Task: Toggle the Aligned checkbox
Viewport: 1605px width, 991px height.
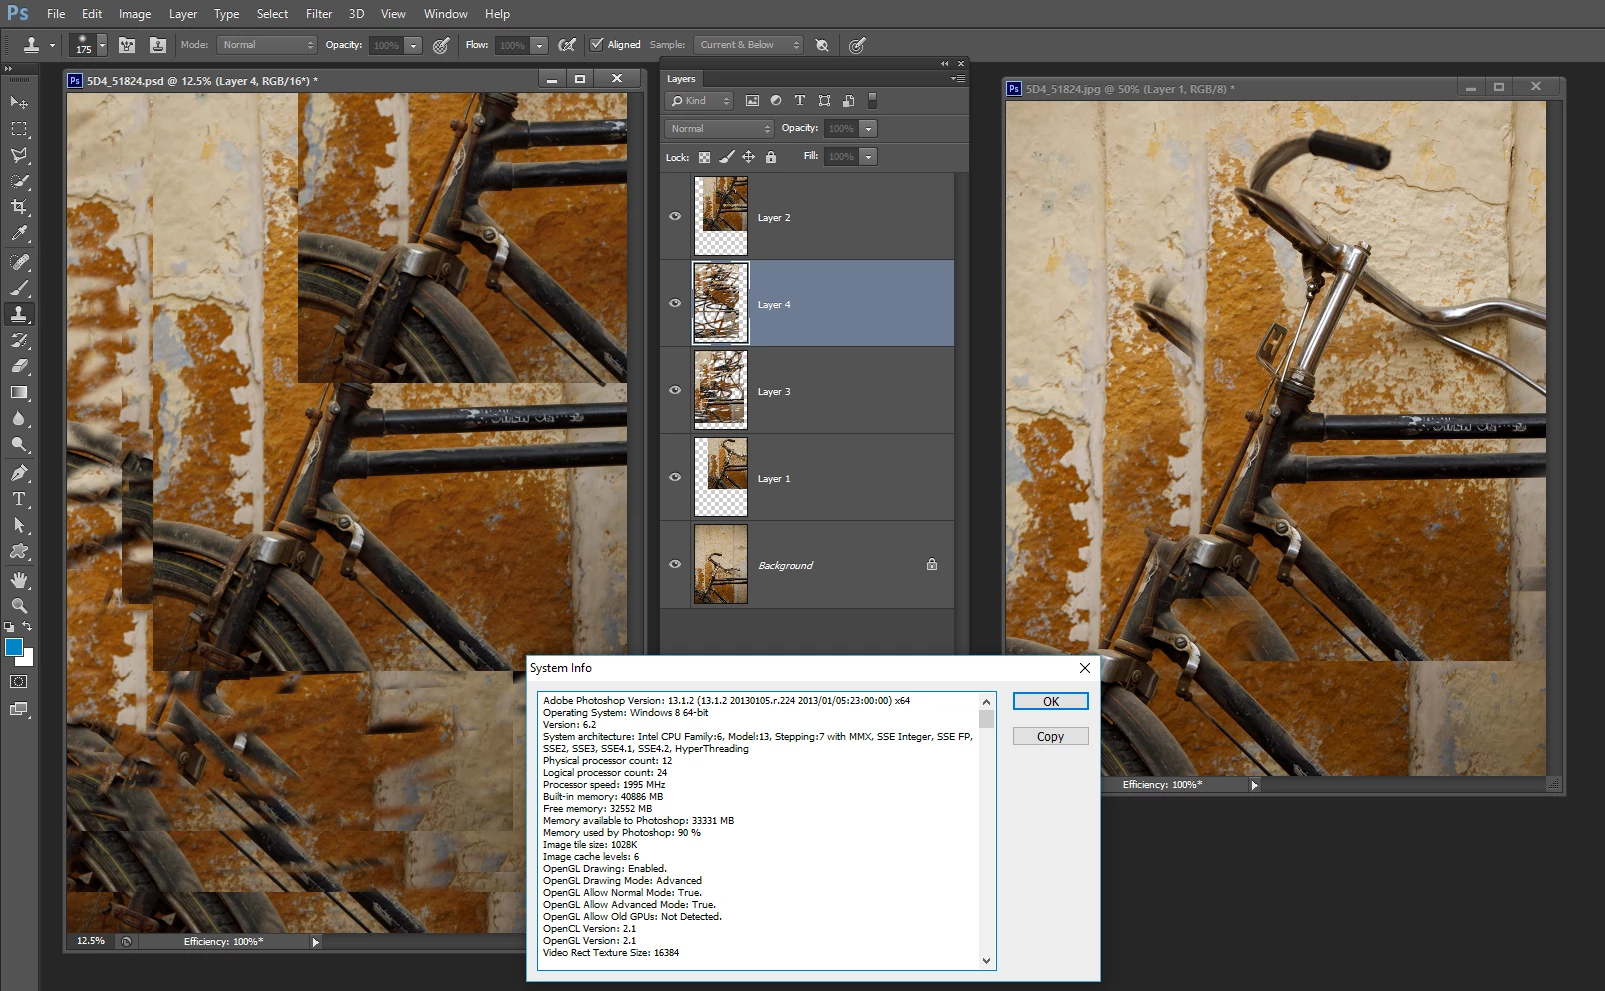Action: click(x=597, y=44)
